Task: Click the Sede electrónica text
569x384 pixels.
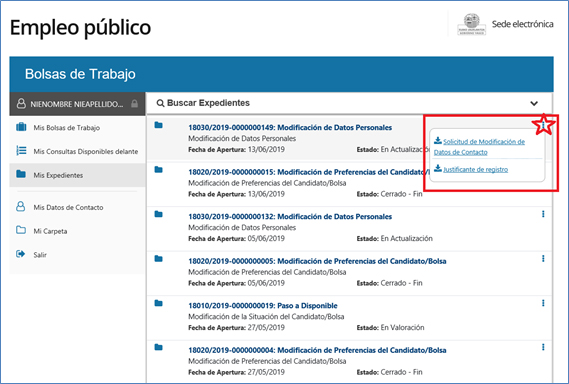Action: coord(523,24)
